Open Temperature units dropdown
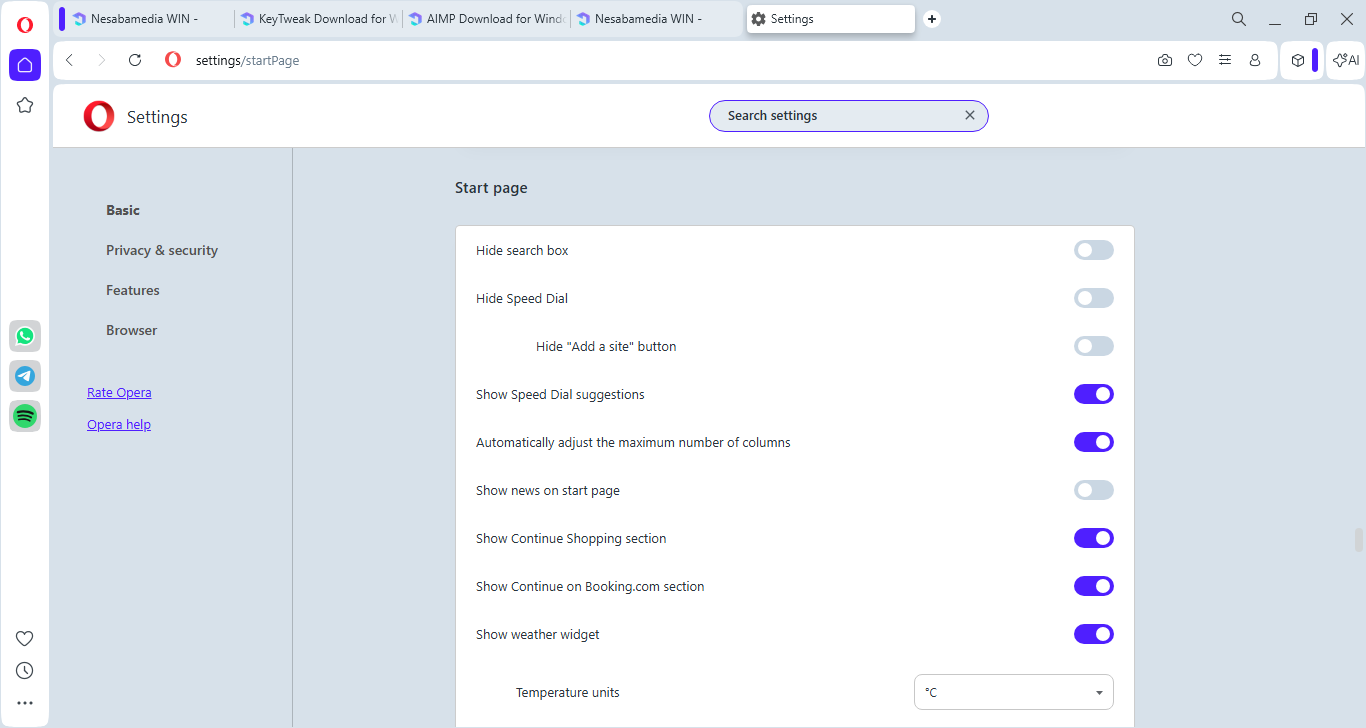 click(x=1013, y=692)
